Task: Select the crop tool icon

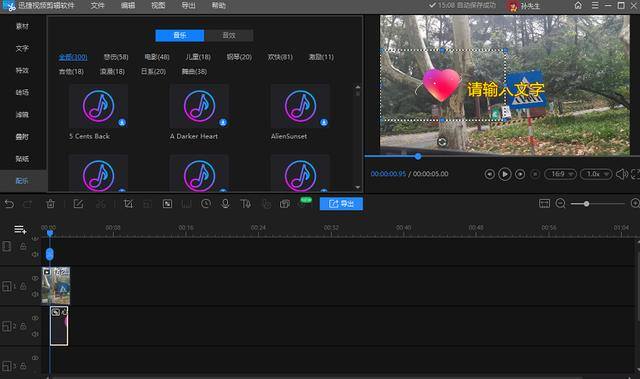Action: (128, 204)
